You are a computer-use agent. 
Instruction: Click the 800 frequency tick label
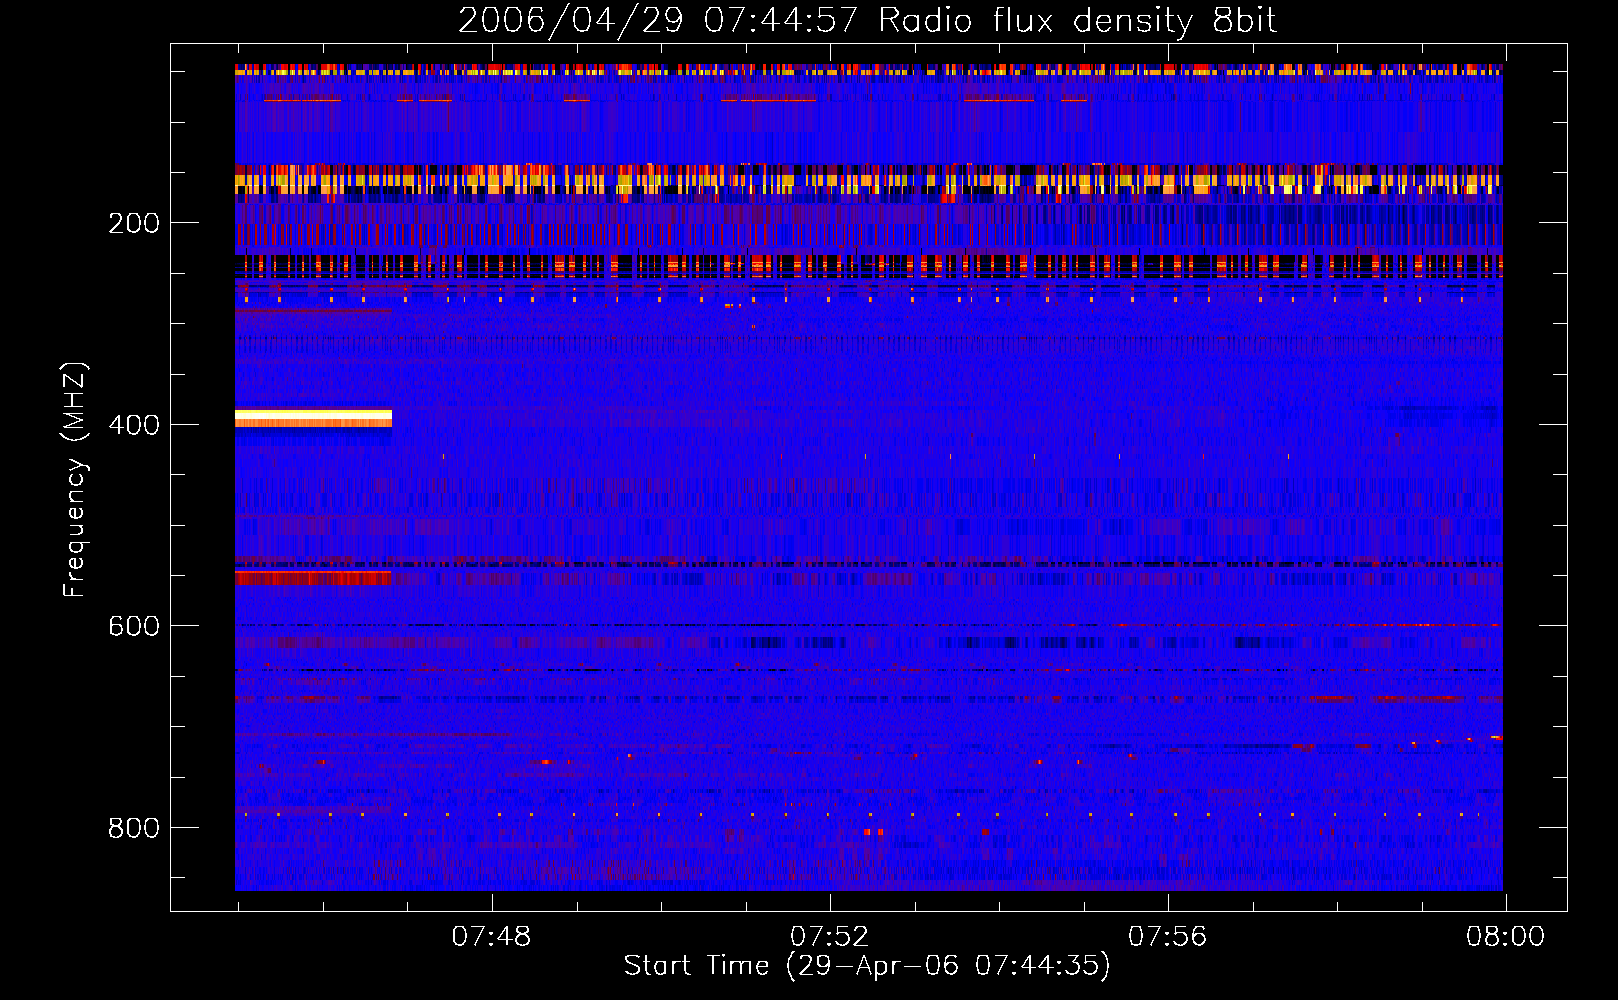(134, 828)
